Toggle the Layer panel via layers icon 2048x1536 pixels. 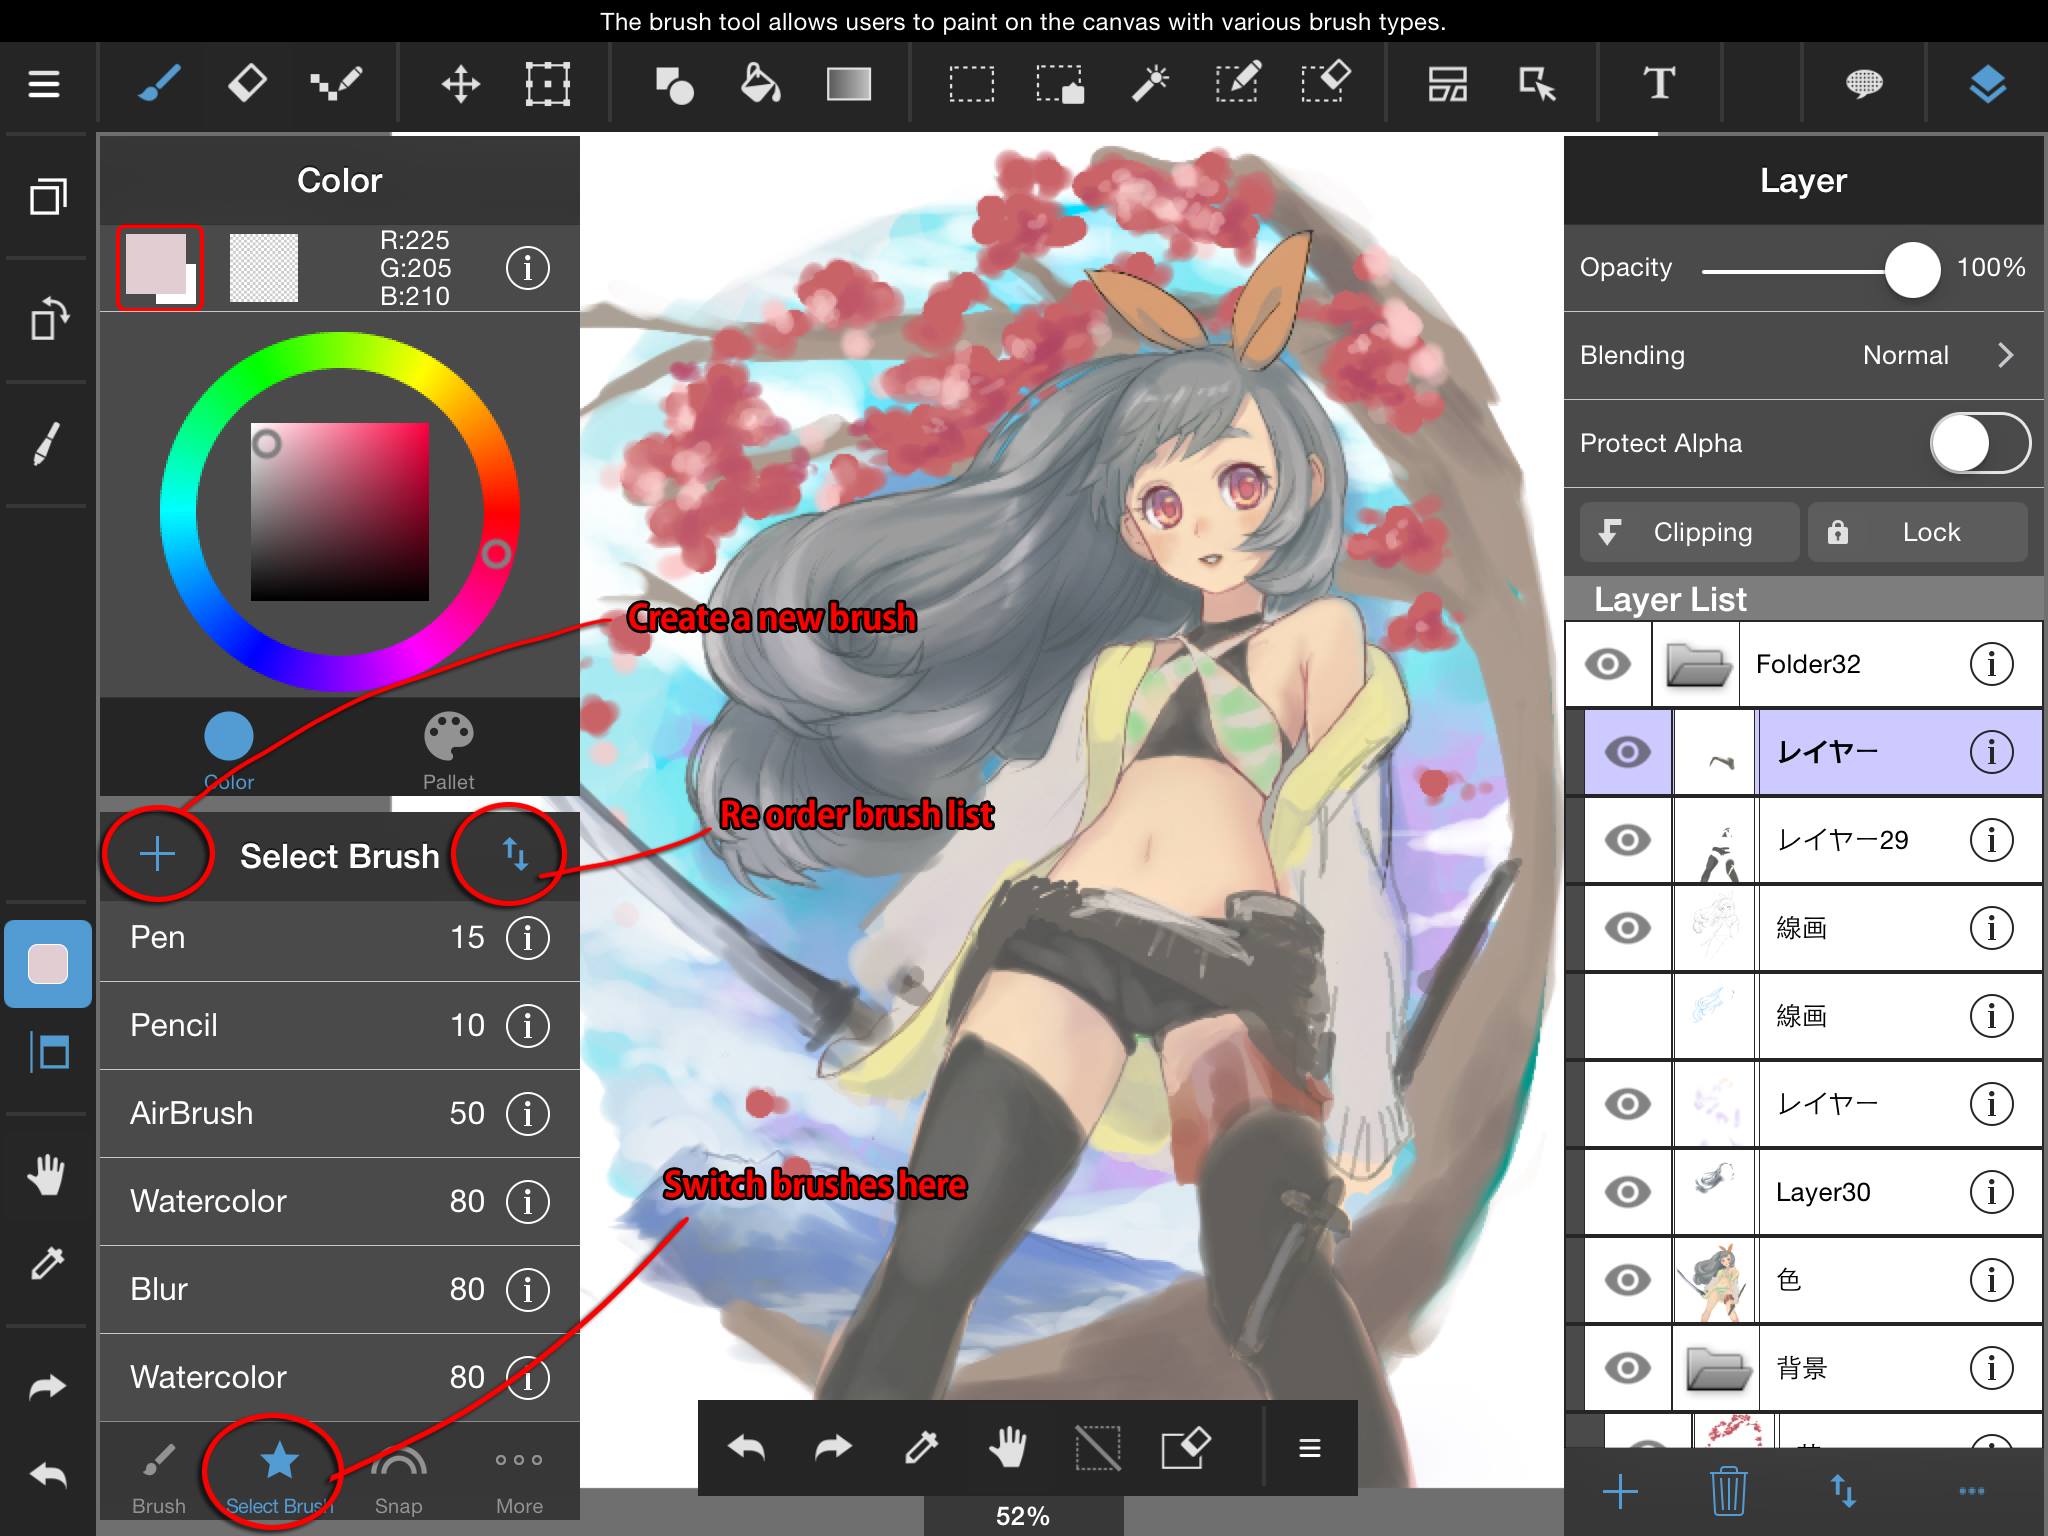pos(1987,84)
